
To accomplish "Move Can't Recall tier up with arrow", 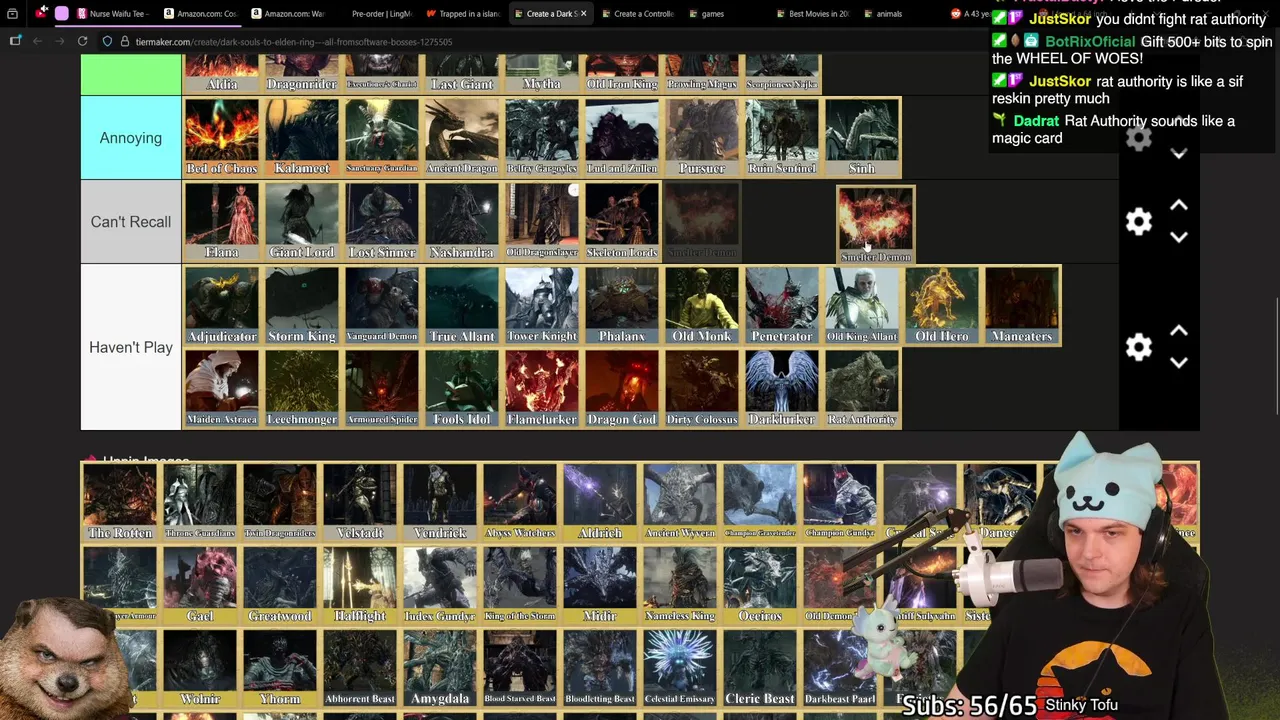I will coord(1179,205).
